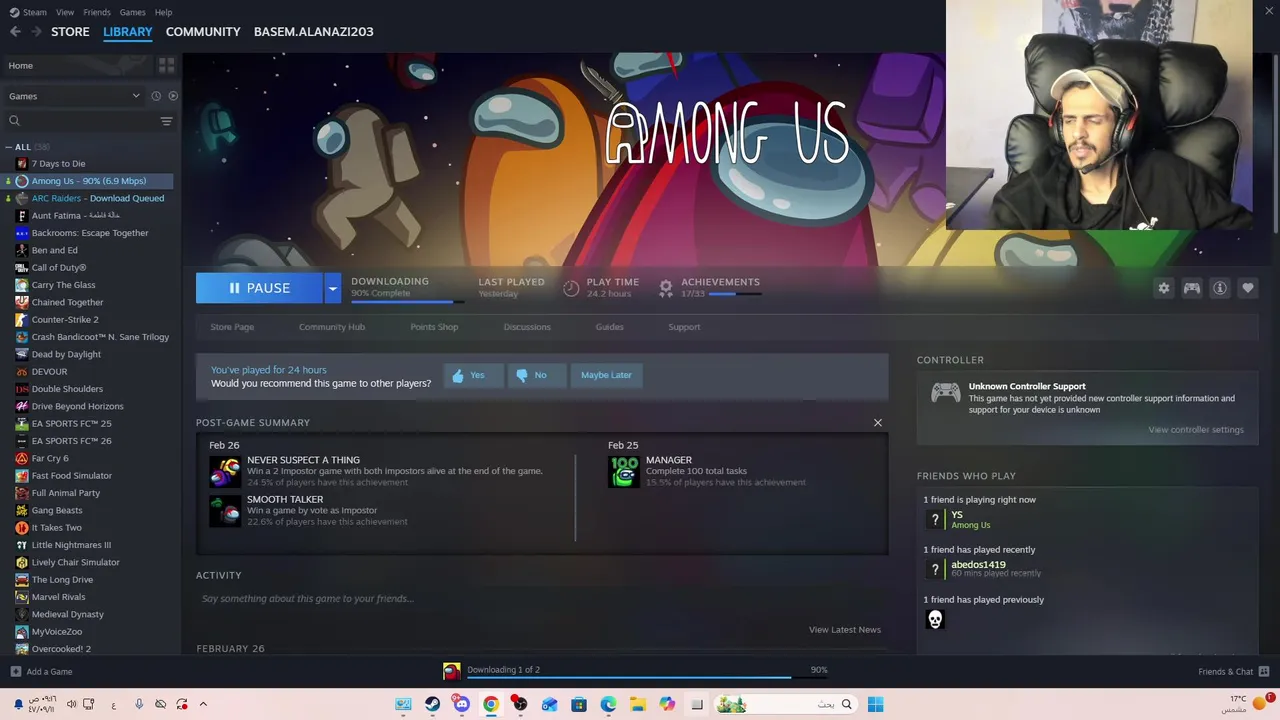This screenshot has width=1280, height=720.
Task: Open the Discussions link
Action: pyautogui.click(x=527, y=327)
